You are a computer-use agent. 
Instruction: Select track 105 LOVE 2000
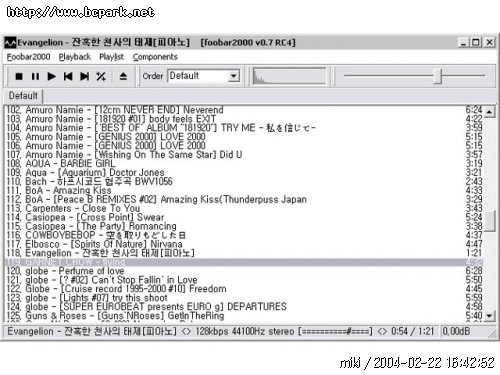(x=244, y=137)
